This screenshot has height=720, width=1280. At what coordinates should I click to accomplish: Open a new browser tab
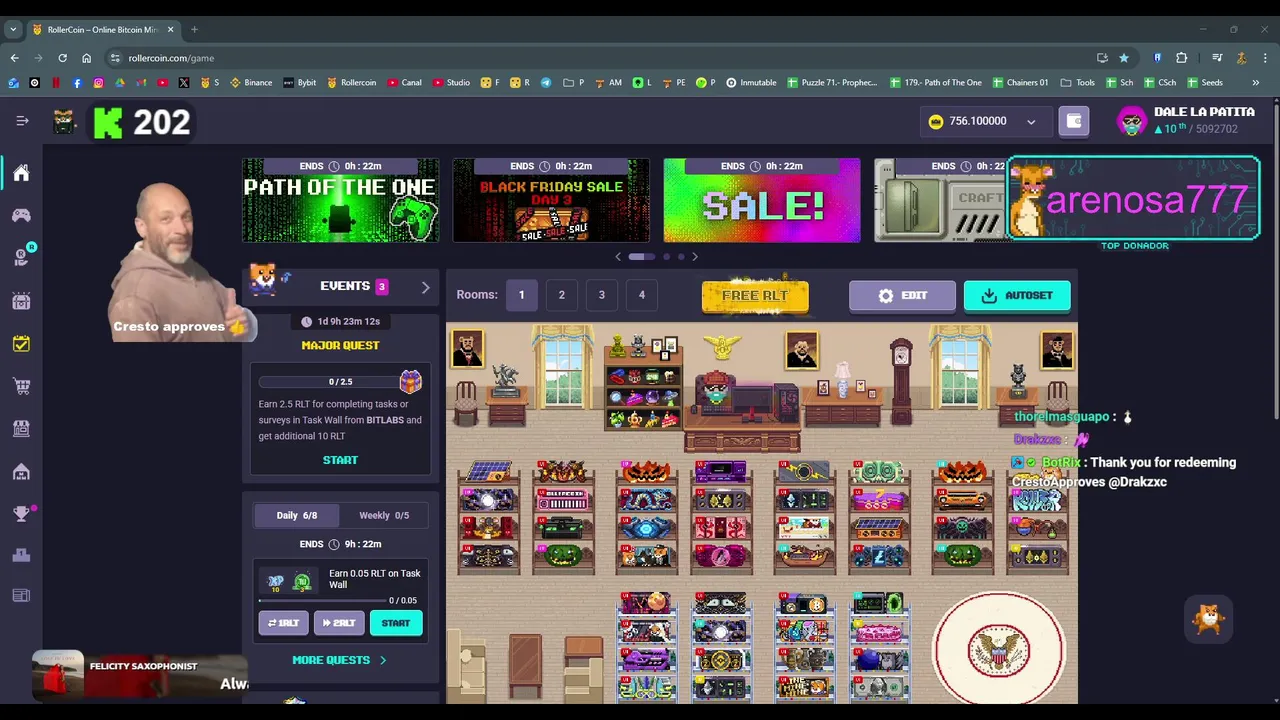(194, 30)
